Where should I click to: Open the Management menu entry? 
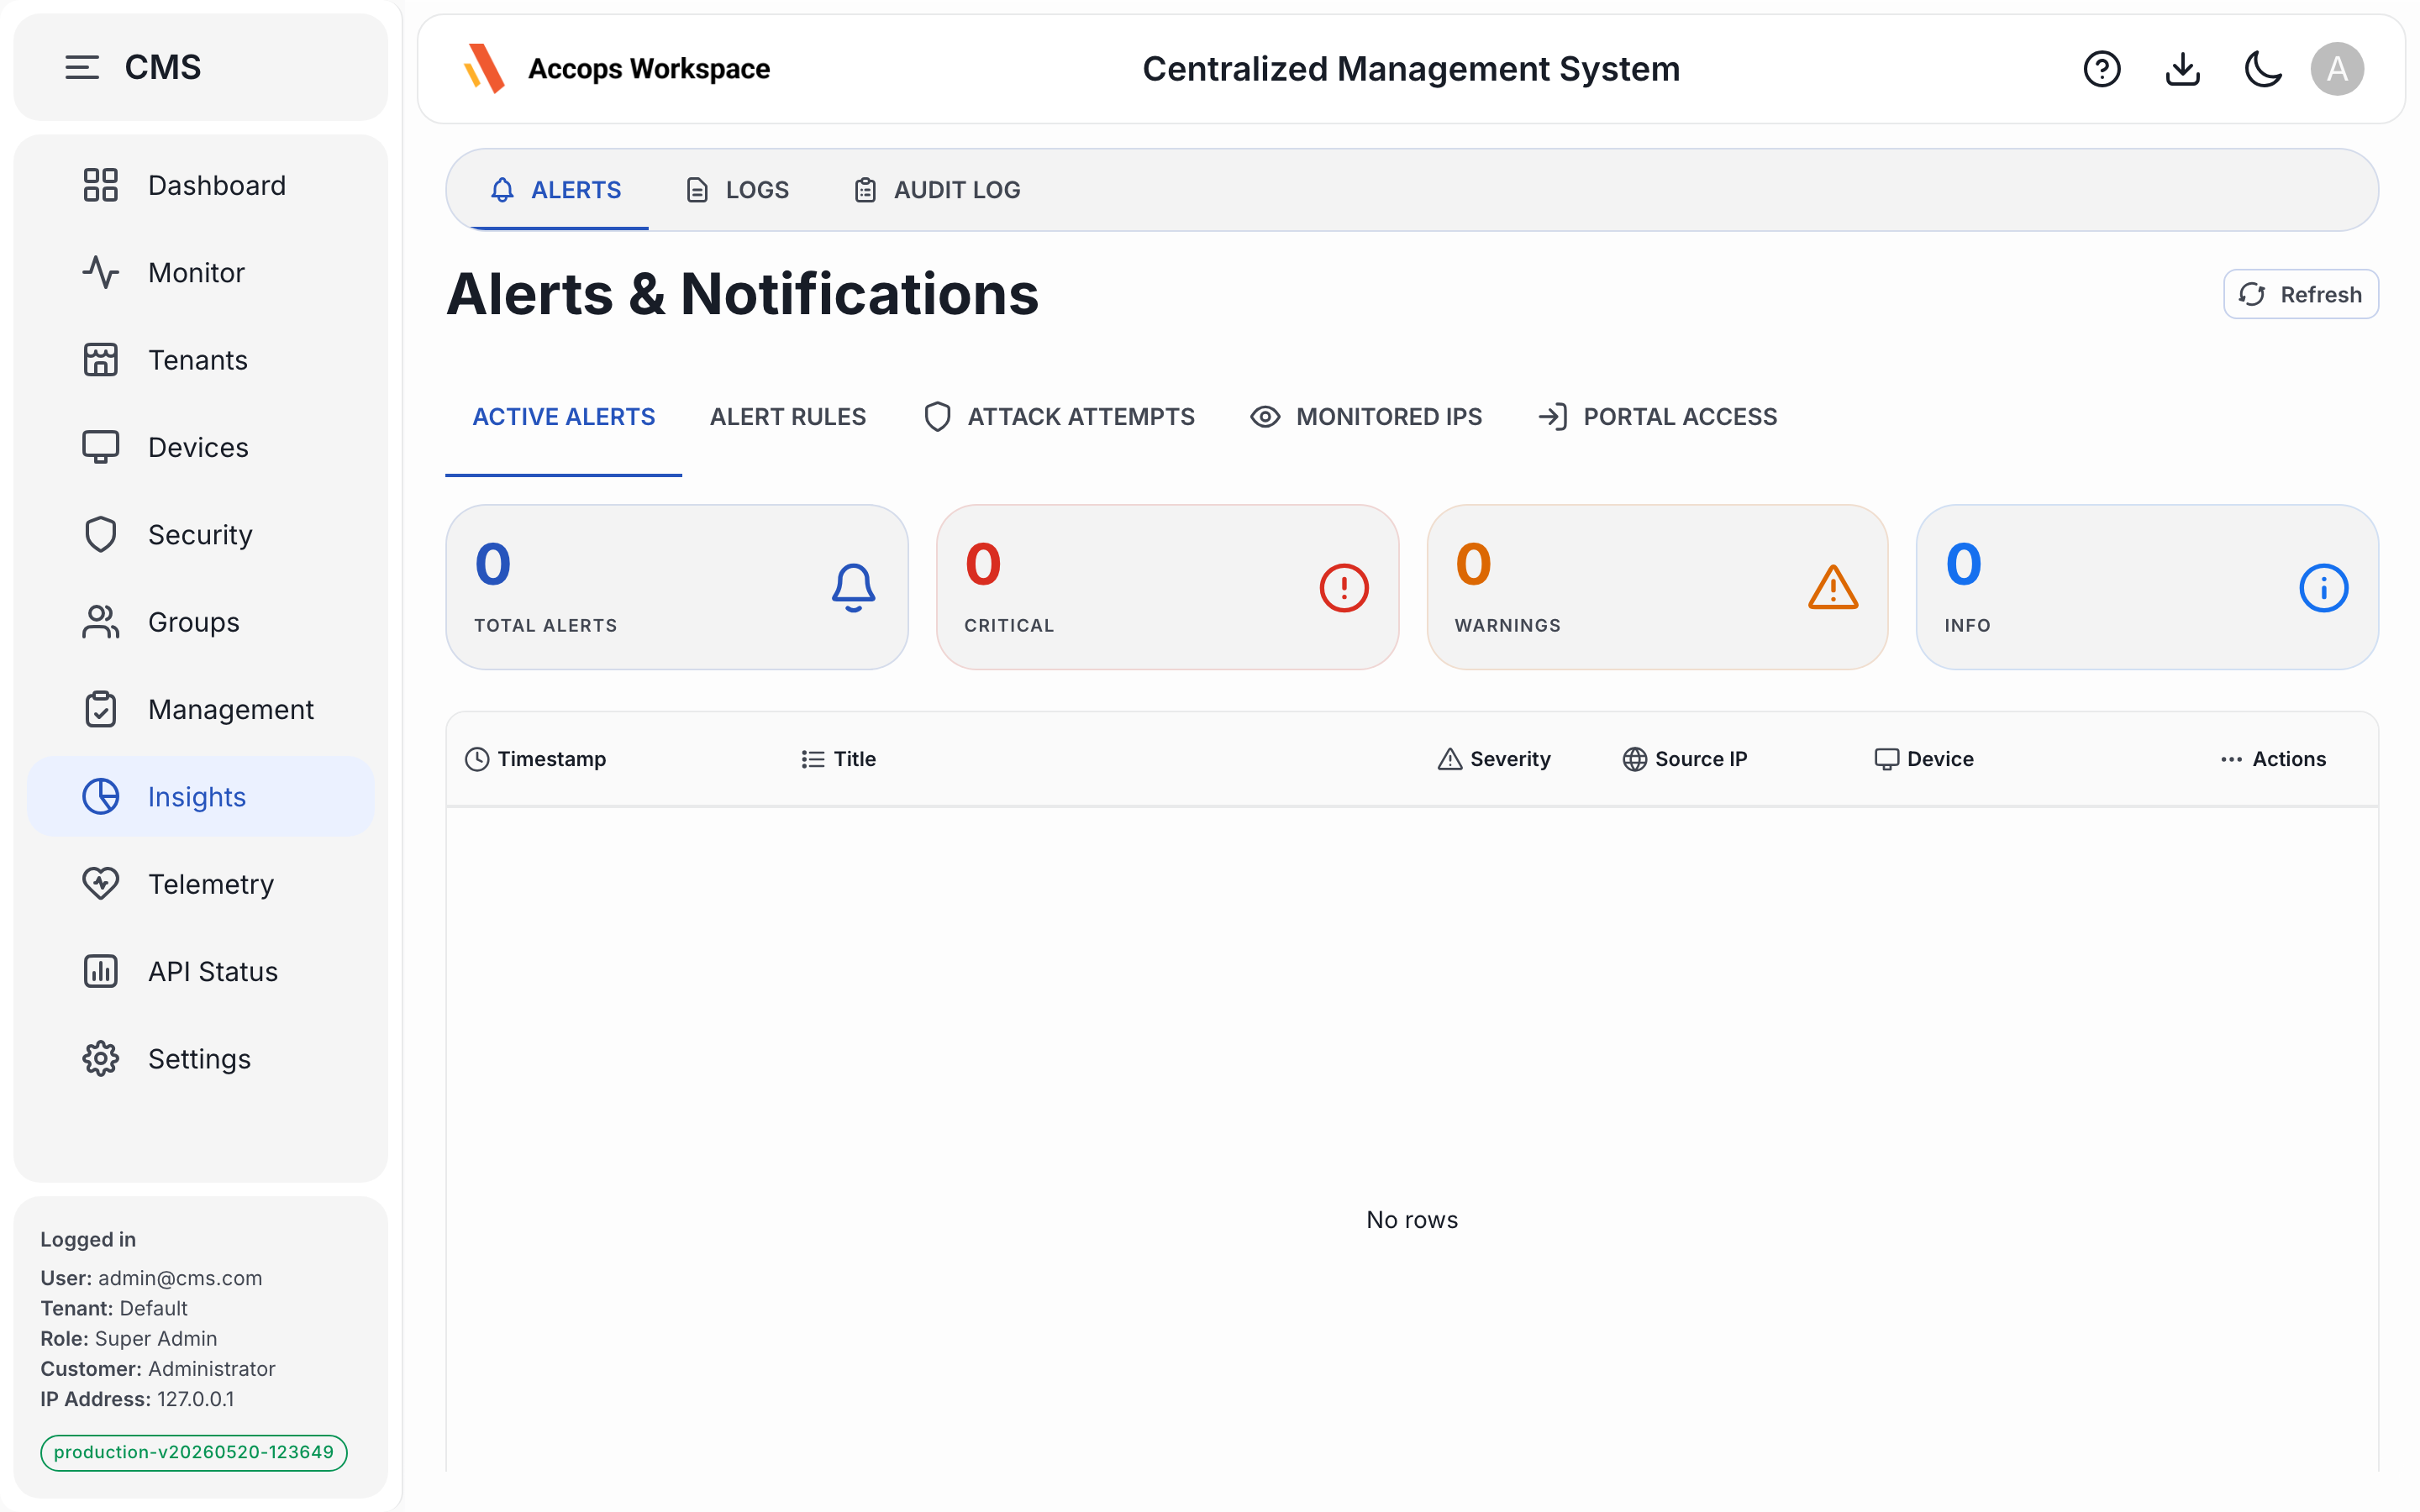point(201,709)
